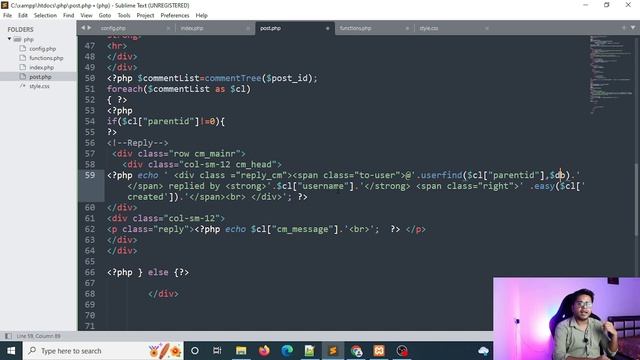
Task: Click the vertical editor scrollbar
Action: pos(637,199)
